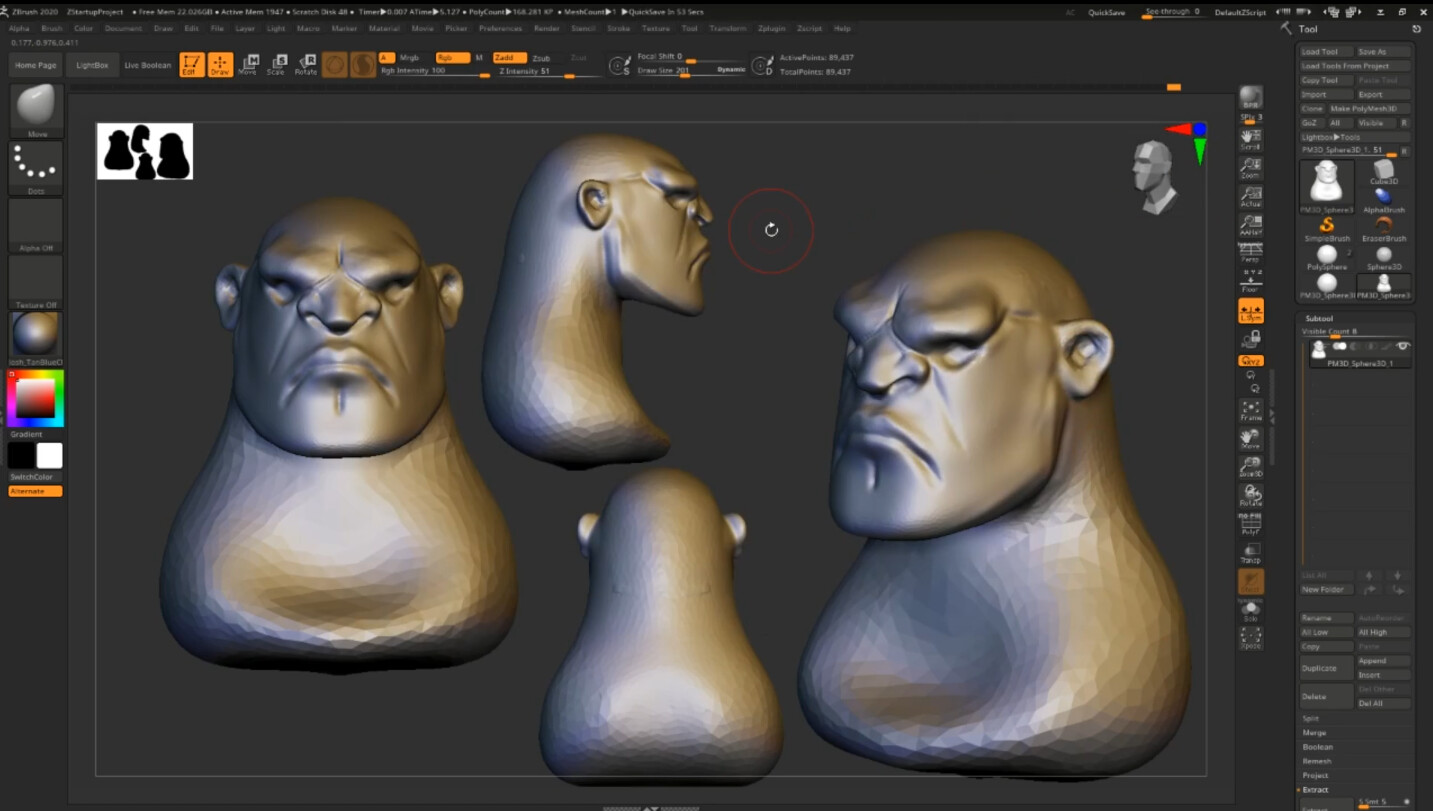Adjust the Draw Size slider
The image size is (1433, 811).
pos(687,73)
